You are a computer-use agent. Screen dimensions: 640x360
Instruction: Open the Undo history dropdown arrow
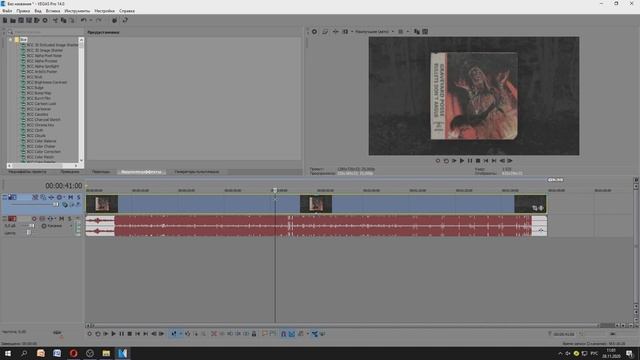pos(90,20)
